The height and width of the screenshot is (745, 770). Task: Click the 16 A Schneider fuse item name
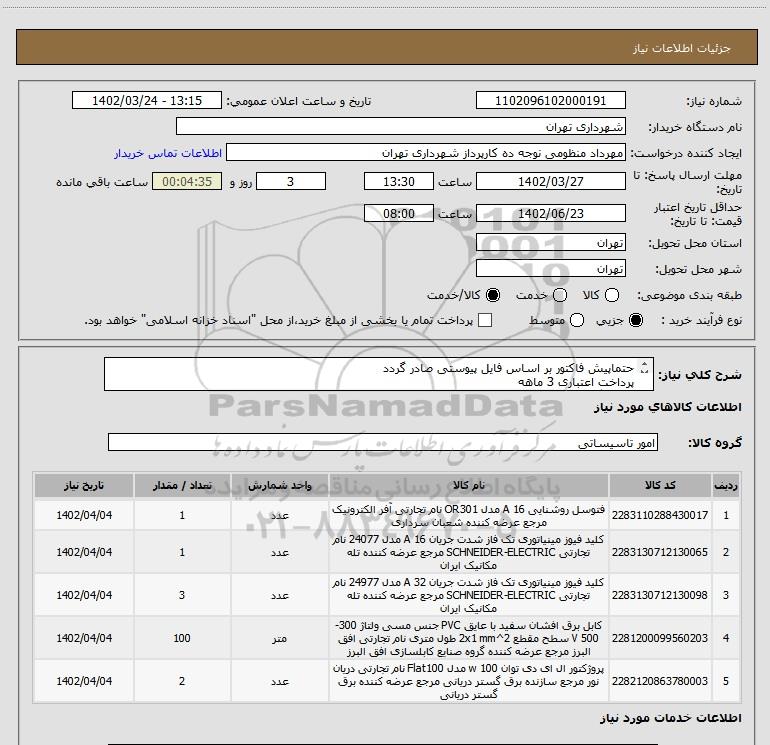(x=469, y=552)
